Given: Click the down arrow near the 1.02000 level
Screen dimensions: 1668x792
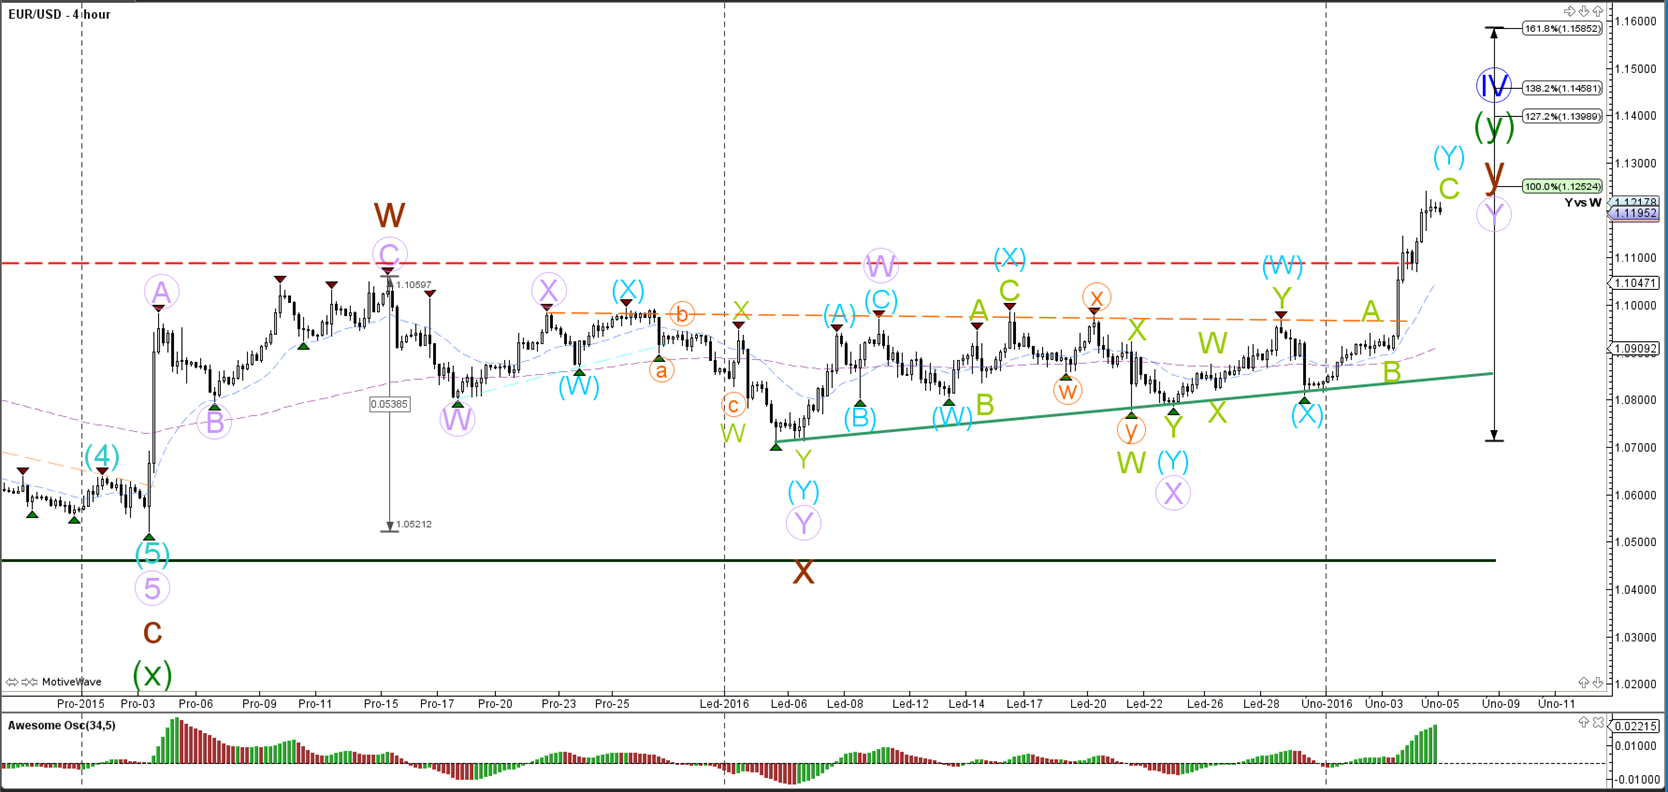Looking at the screenshot, I should pyautogui.click(x=1597, y=683).
